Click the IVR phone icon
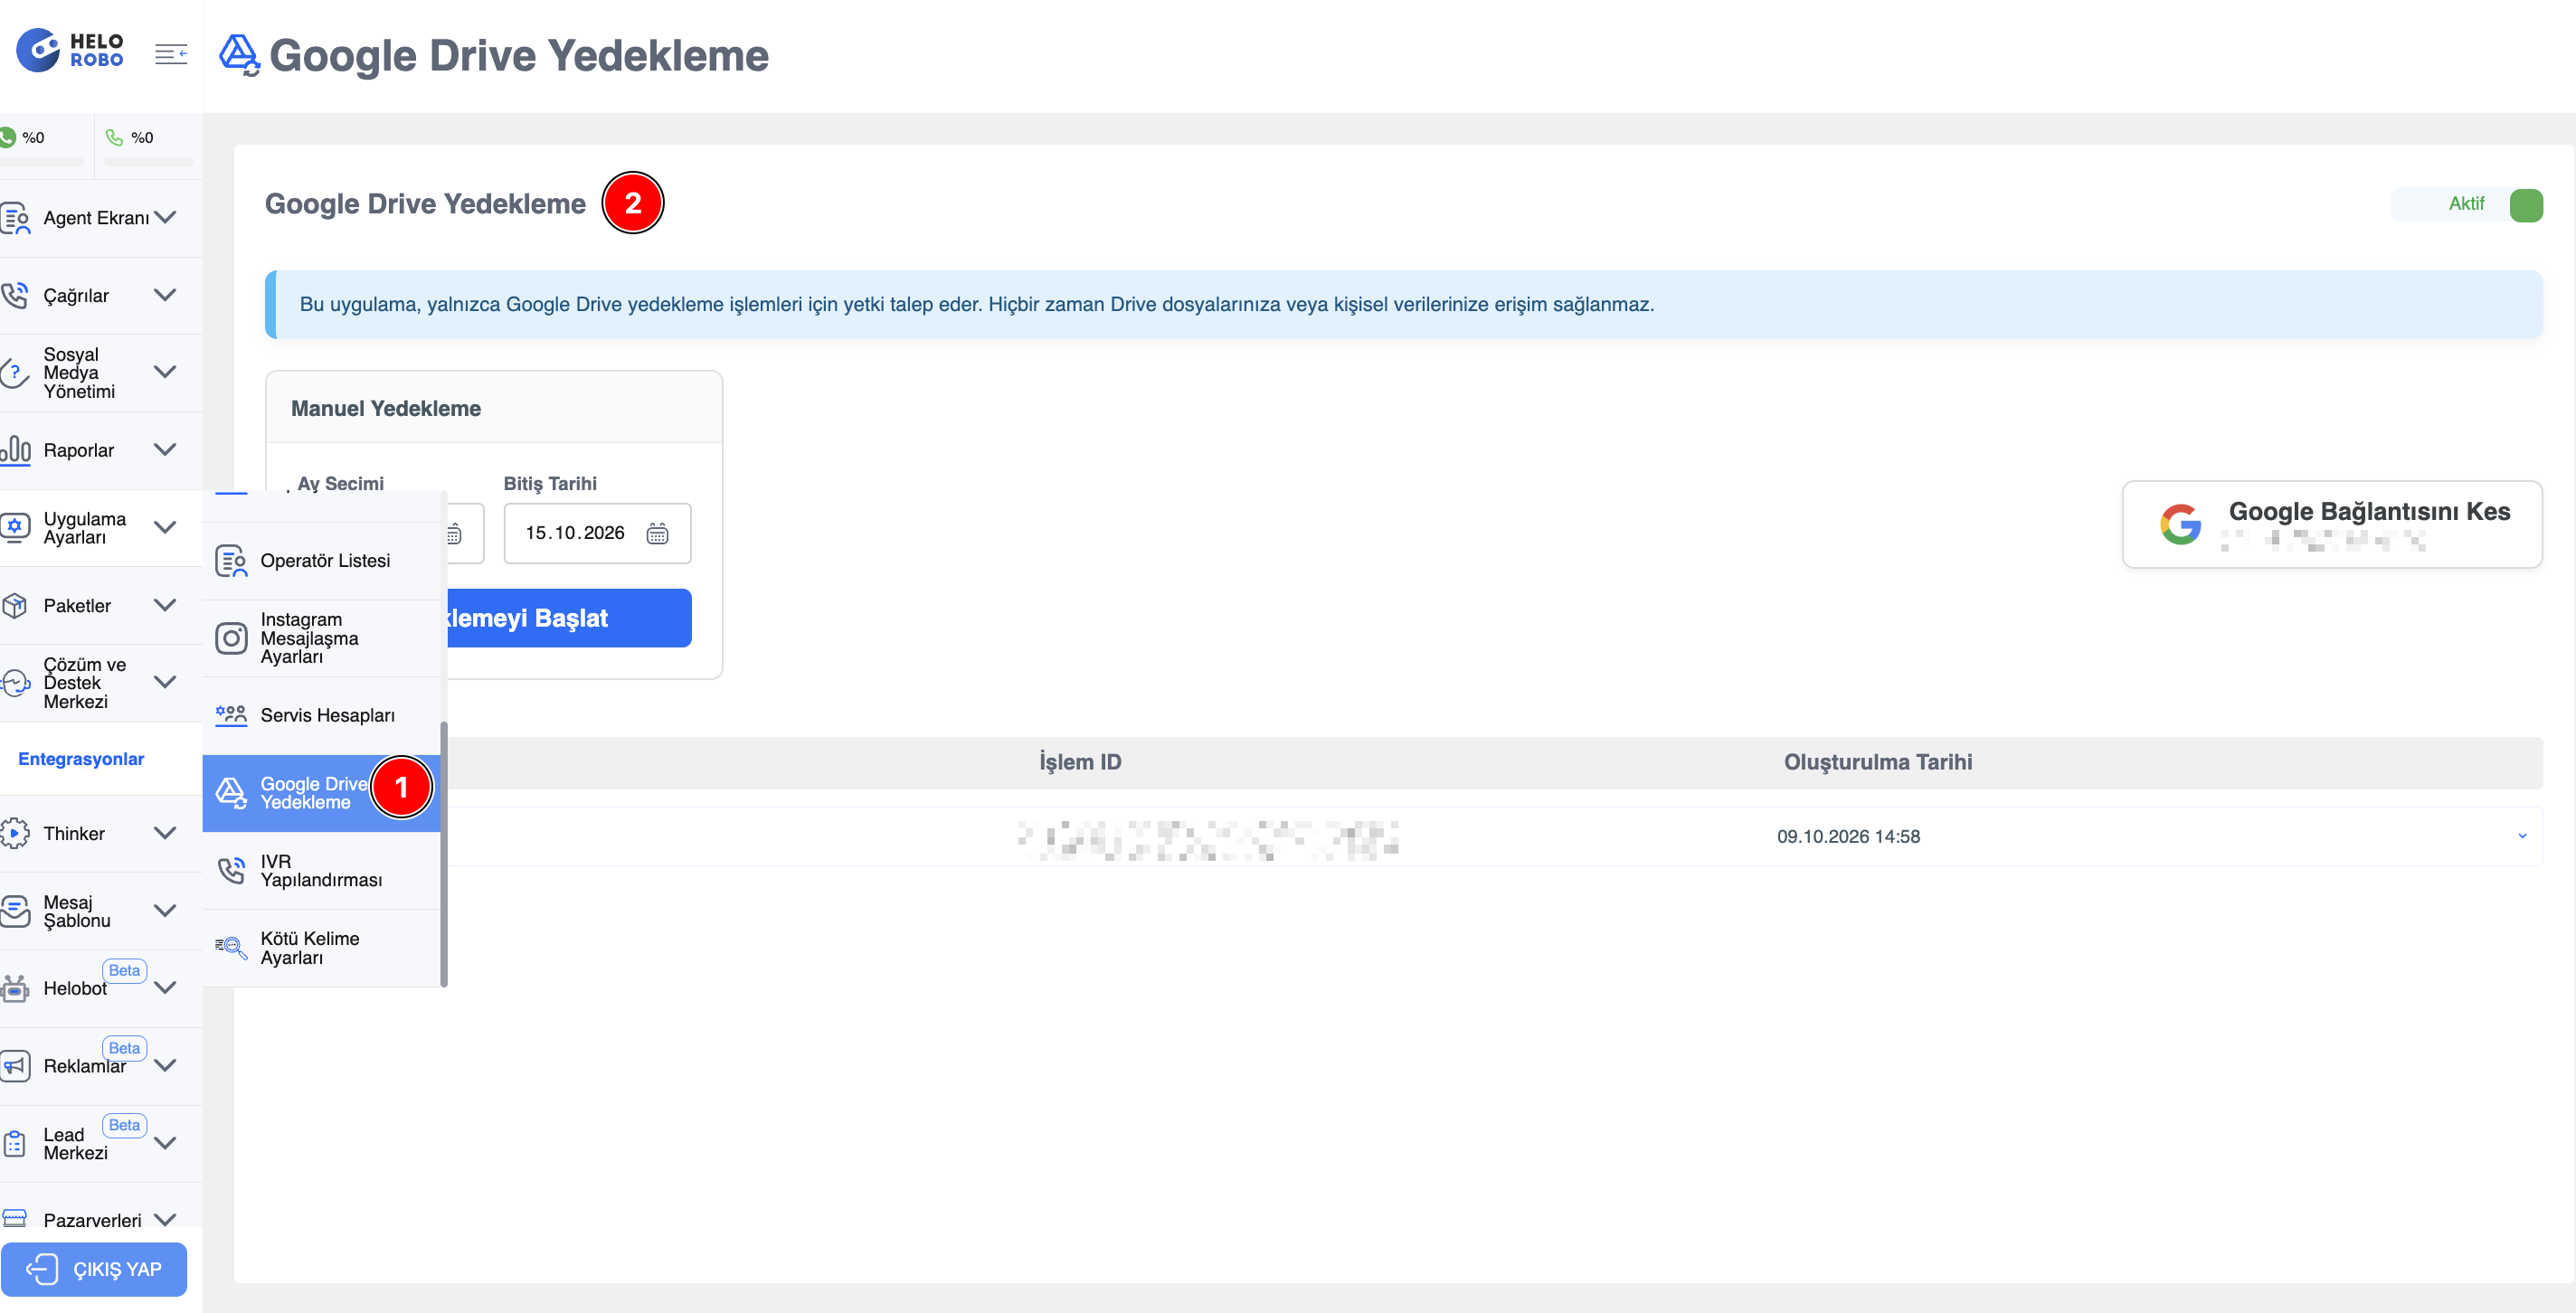The image size is (2576, 1313). (x=231, y=870)
